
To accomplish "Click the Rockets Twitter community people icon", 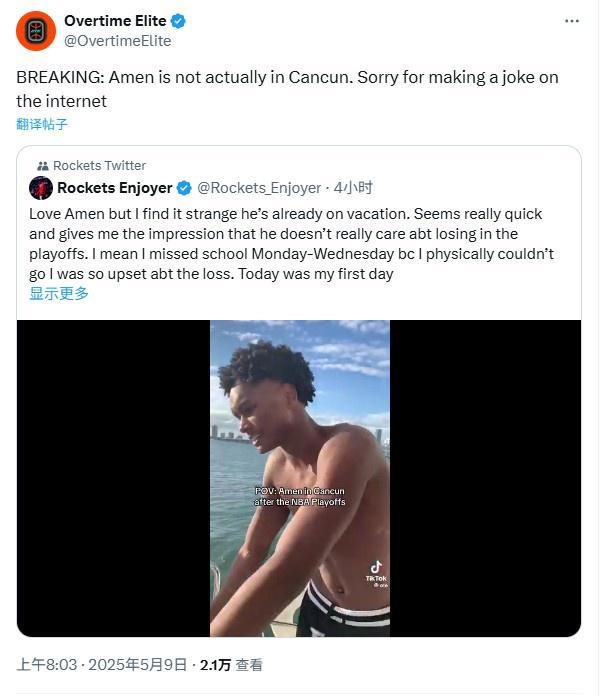I will tap(43, 166).
